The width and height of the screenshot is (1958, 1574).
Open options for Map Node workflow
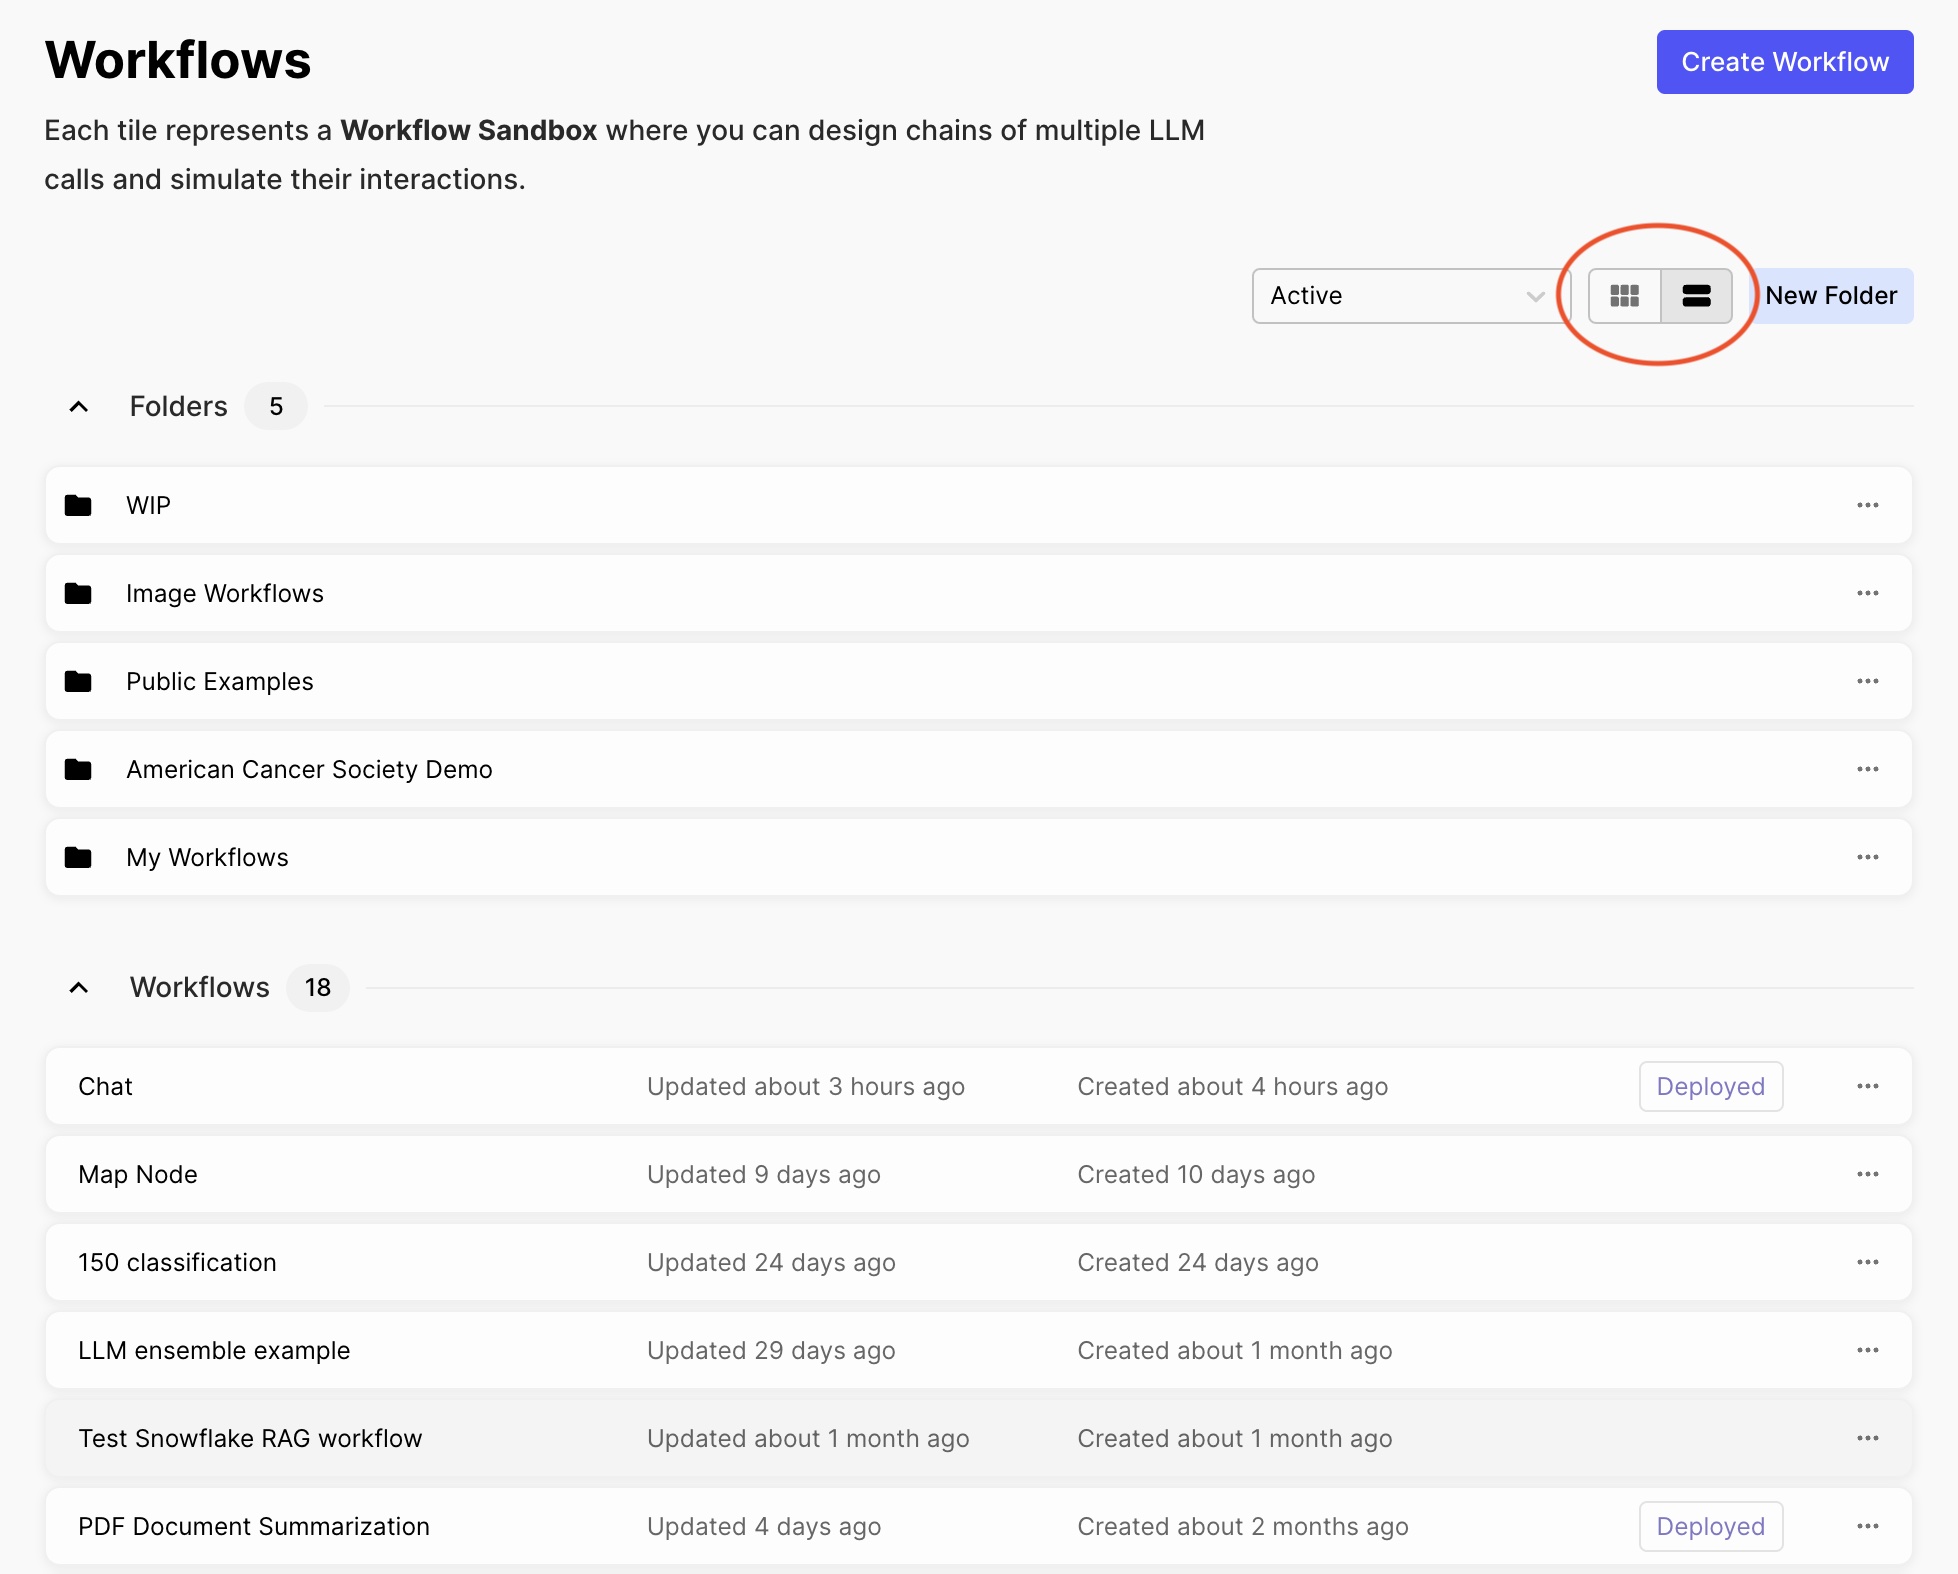click(1868, 1174)
